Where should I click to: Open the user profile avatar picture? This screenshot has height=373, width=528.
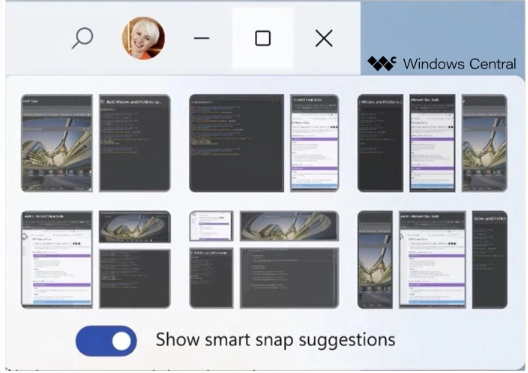[x=143, y=38]
